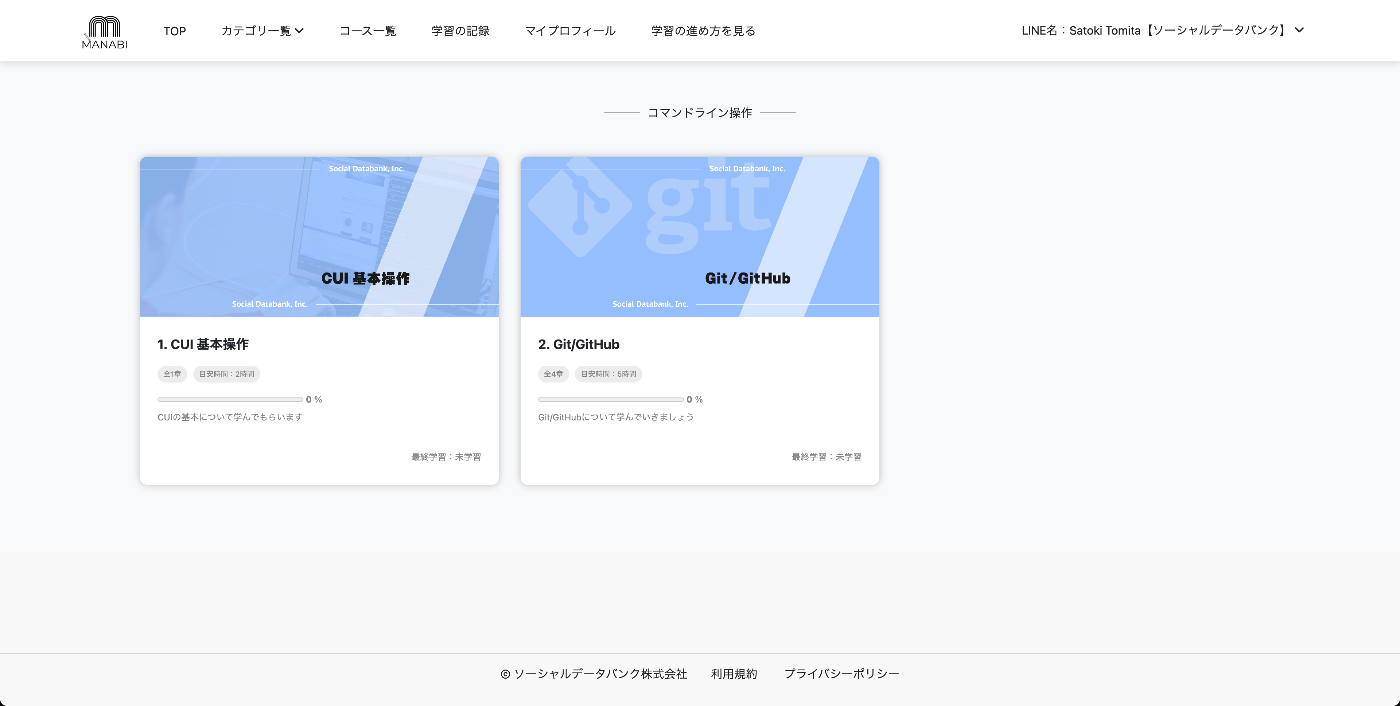
Task: Click the 0 % label on Git/GitHub card
Action: click(695, 399)
